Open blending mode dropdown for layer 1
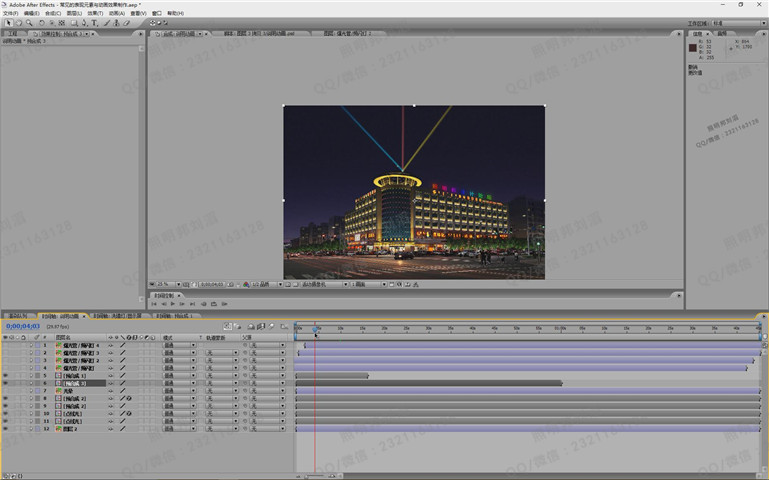This screenshot has width=769, height=480. coord(179,345)
